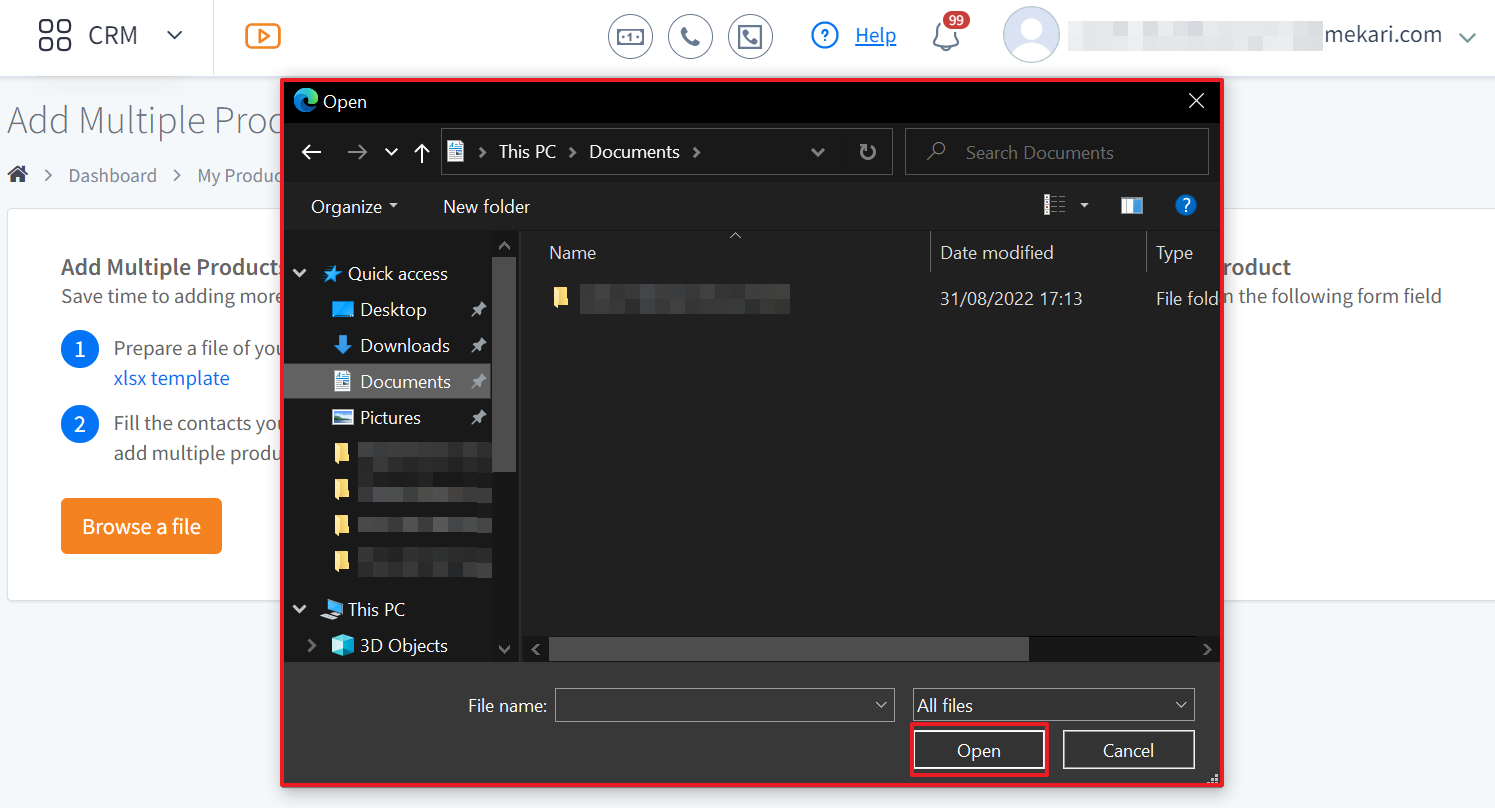The image size is (1495, 808).
Task: Click the sidebar scroll-down arrow
Action: click(505, 649)
